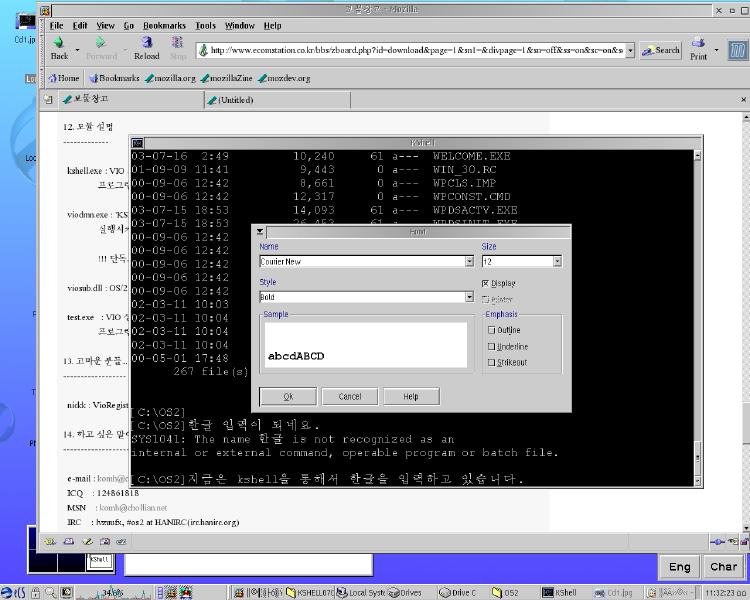Screen dimensions: 750x600
Task: Open the Back button history dropdown arrow
Action: pos(77,49)
